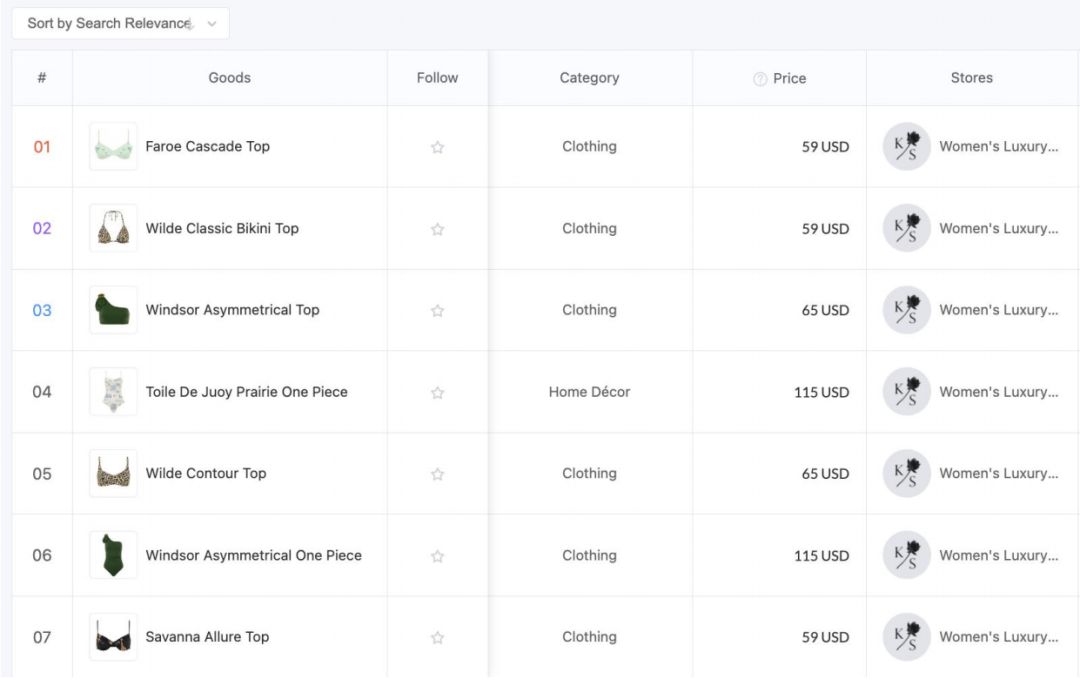
Task: Toggle follow star for Windsor Asymmetrical Top
Action: (x=437, y=311)
